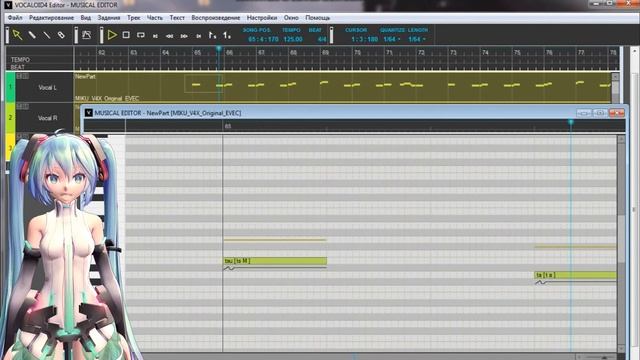Fast forward the song position
Image resolution: width=640 pixels, height=360 pixels.
pyautogui.click(x=184, y=36)
